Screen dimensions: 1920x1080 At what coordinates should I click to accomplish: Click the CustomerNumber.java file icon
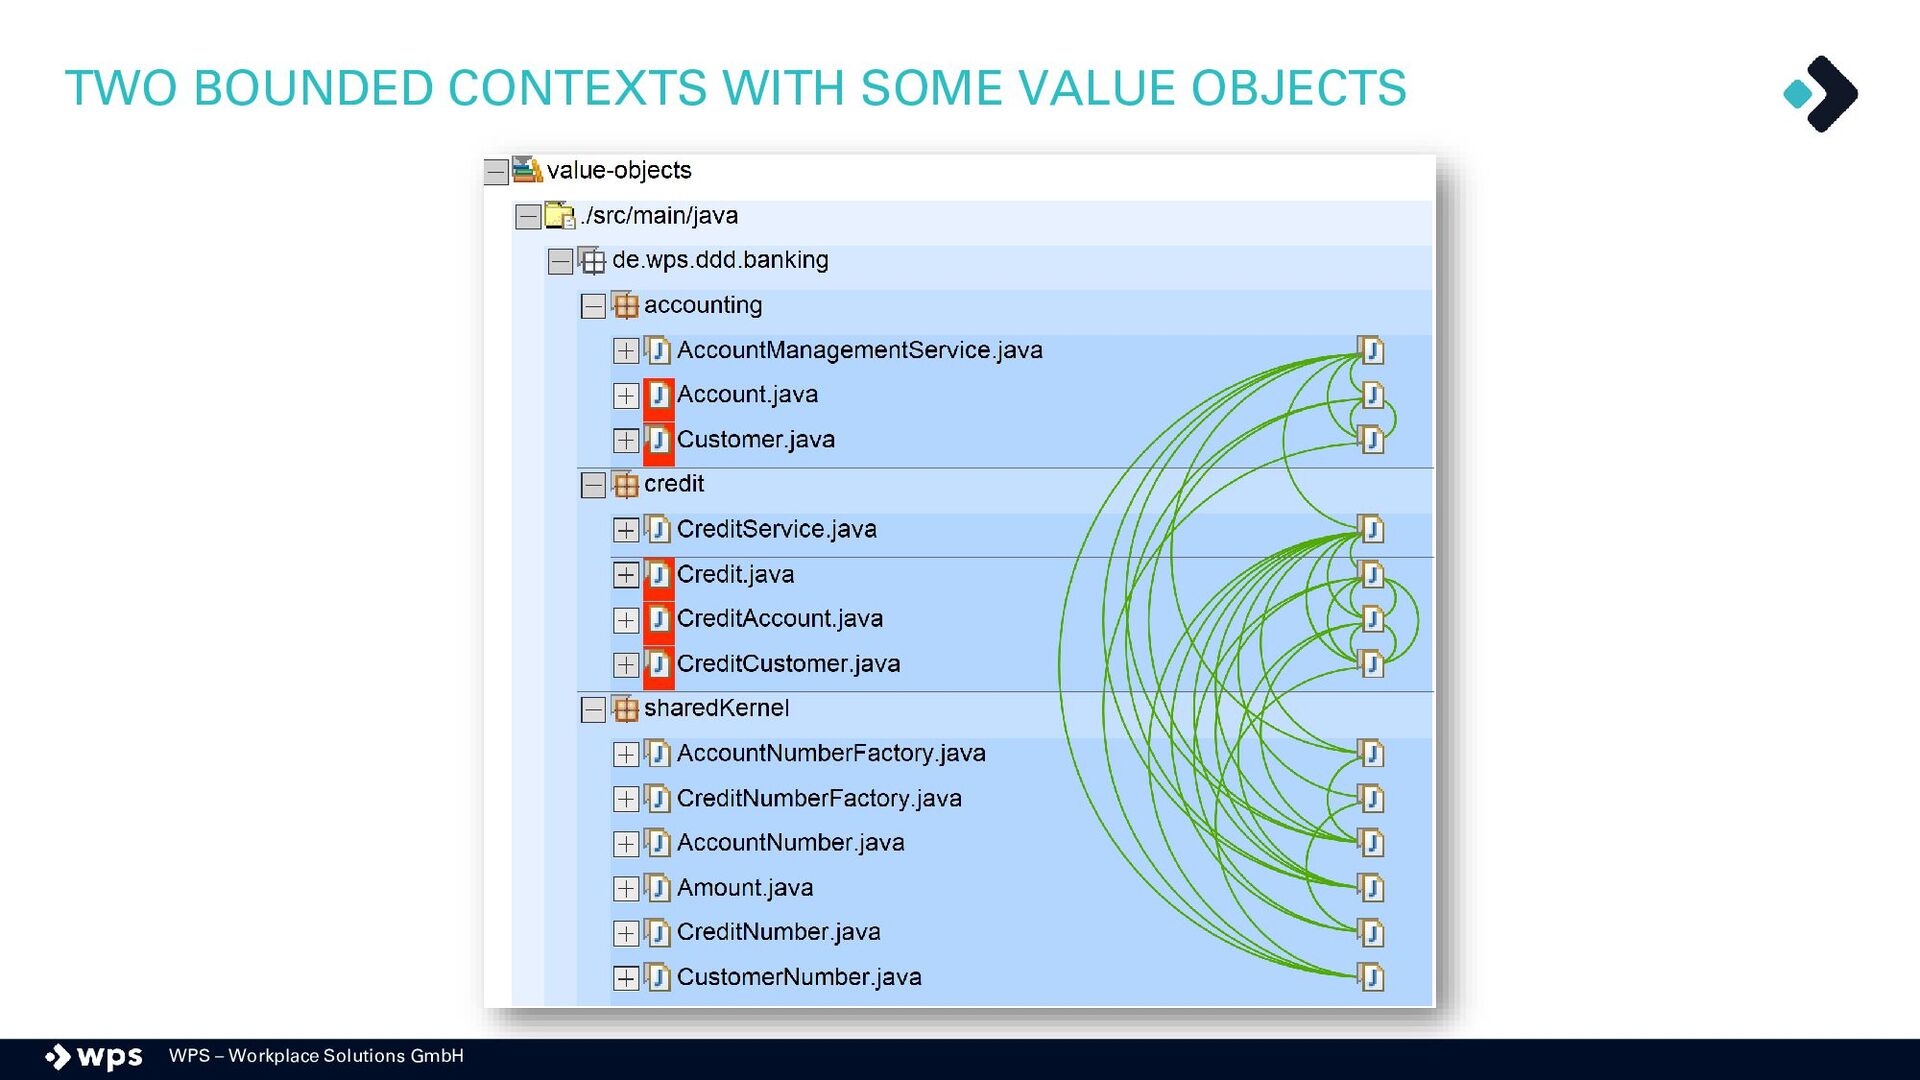tap(658, 977)
